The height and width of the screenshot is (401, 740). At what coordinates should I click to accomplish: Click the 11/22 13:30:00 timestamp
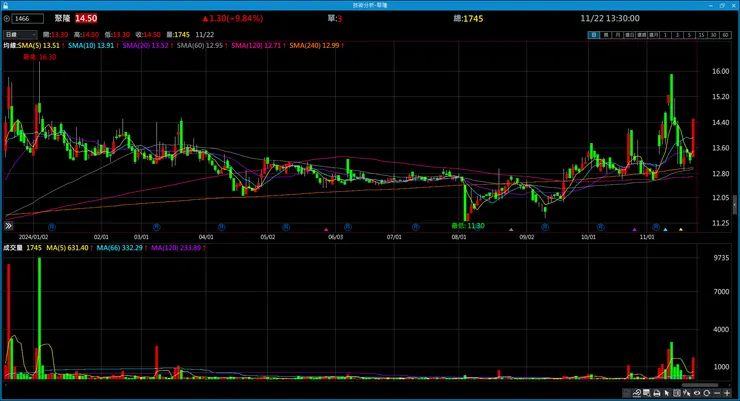610,18
